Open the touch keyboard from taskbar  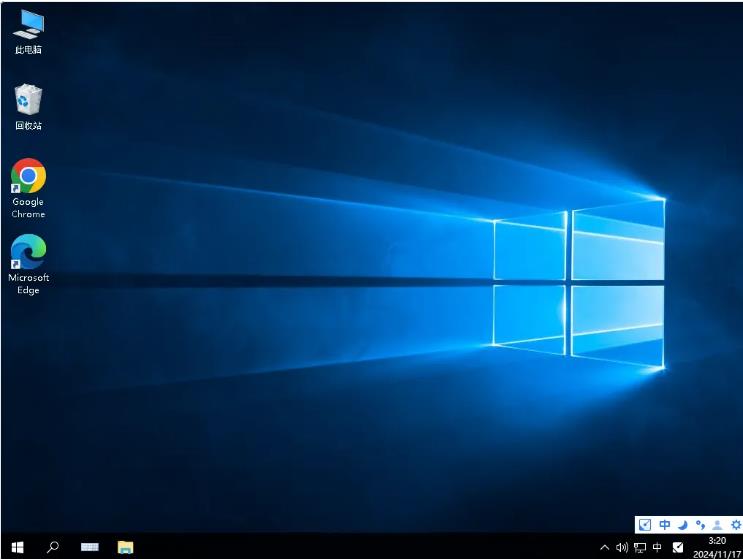[x=90, y=547]
